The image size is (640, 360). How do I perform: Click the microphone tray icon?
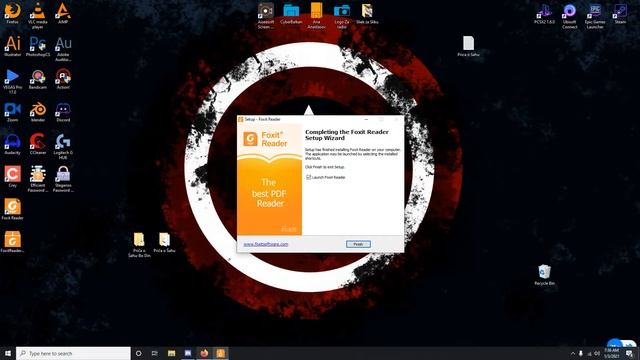581,353
